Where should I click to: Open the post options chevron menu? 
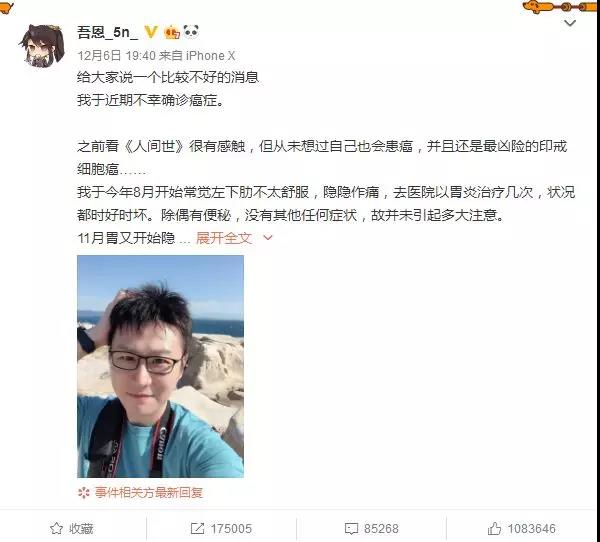click(x=570, y=23)
